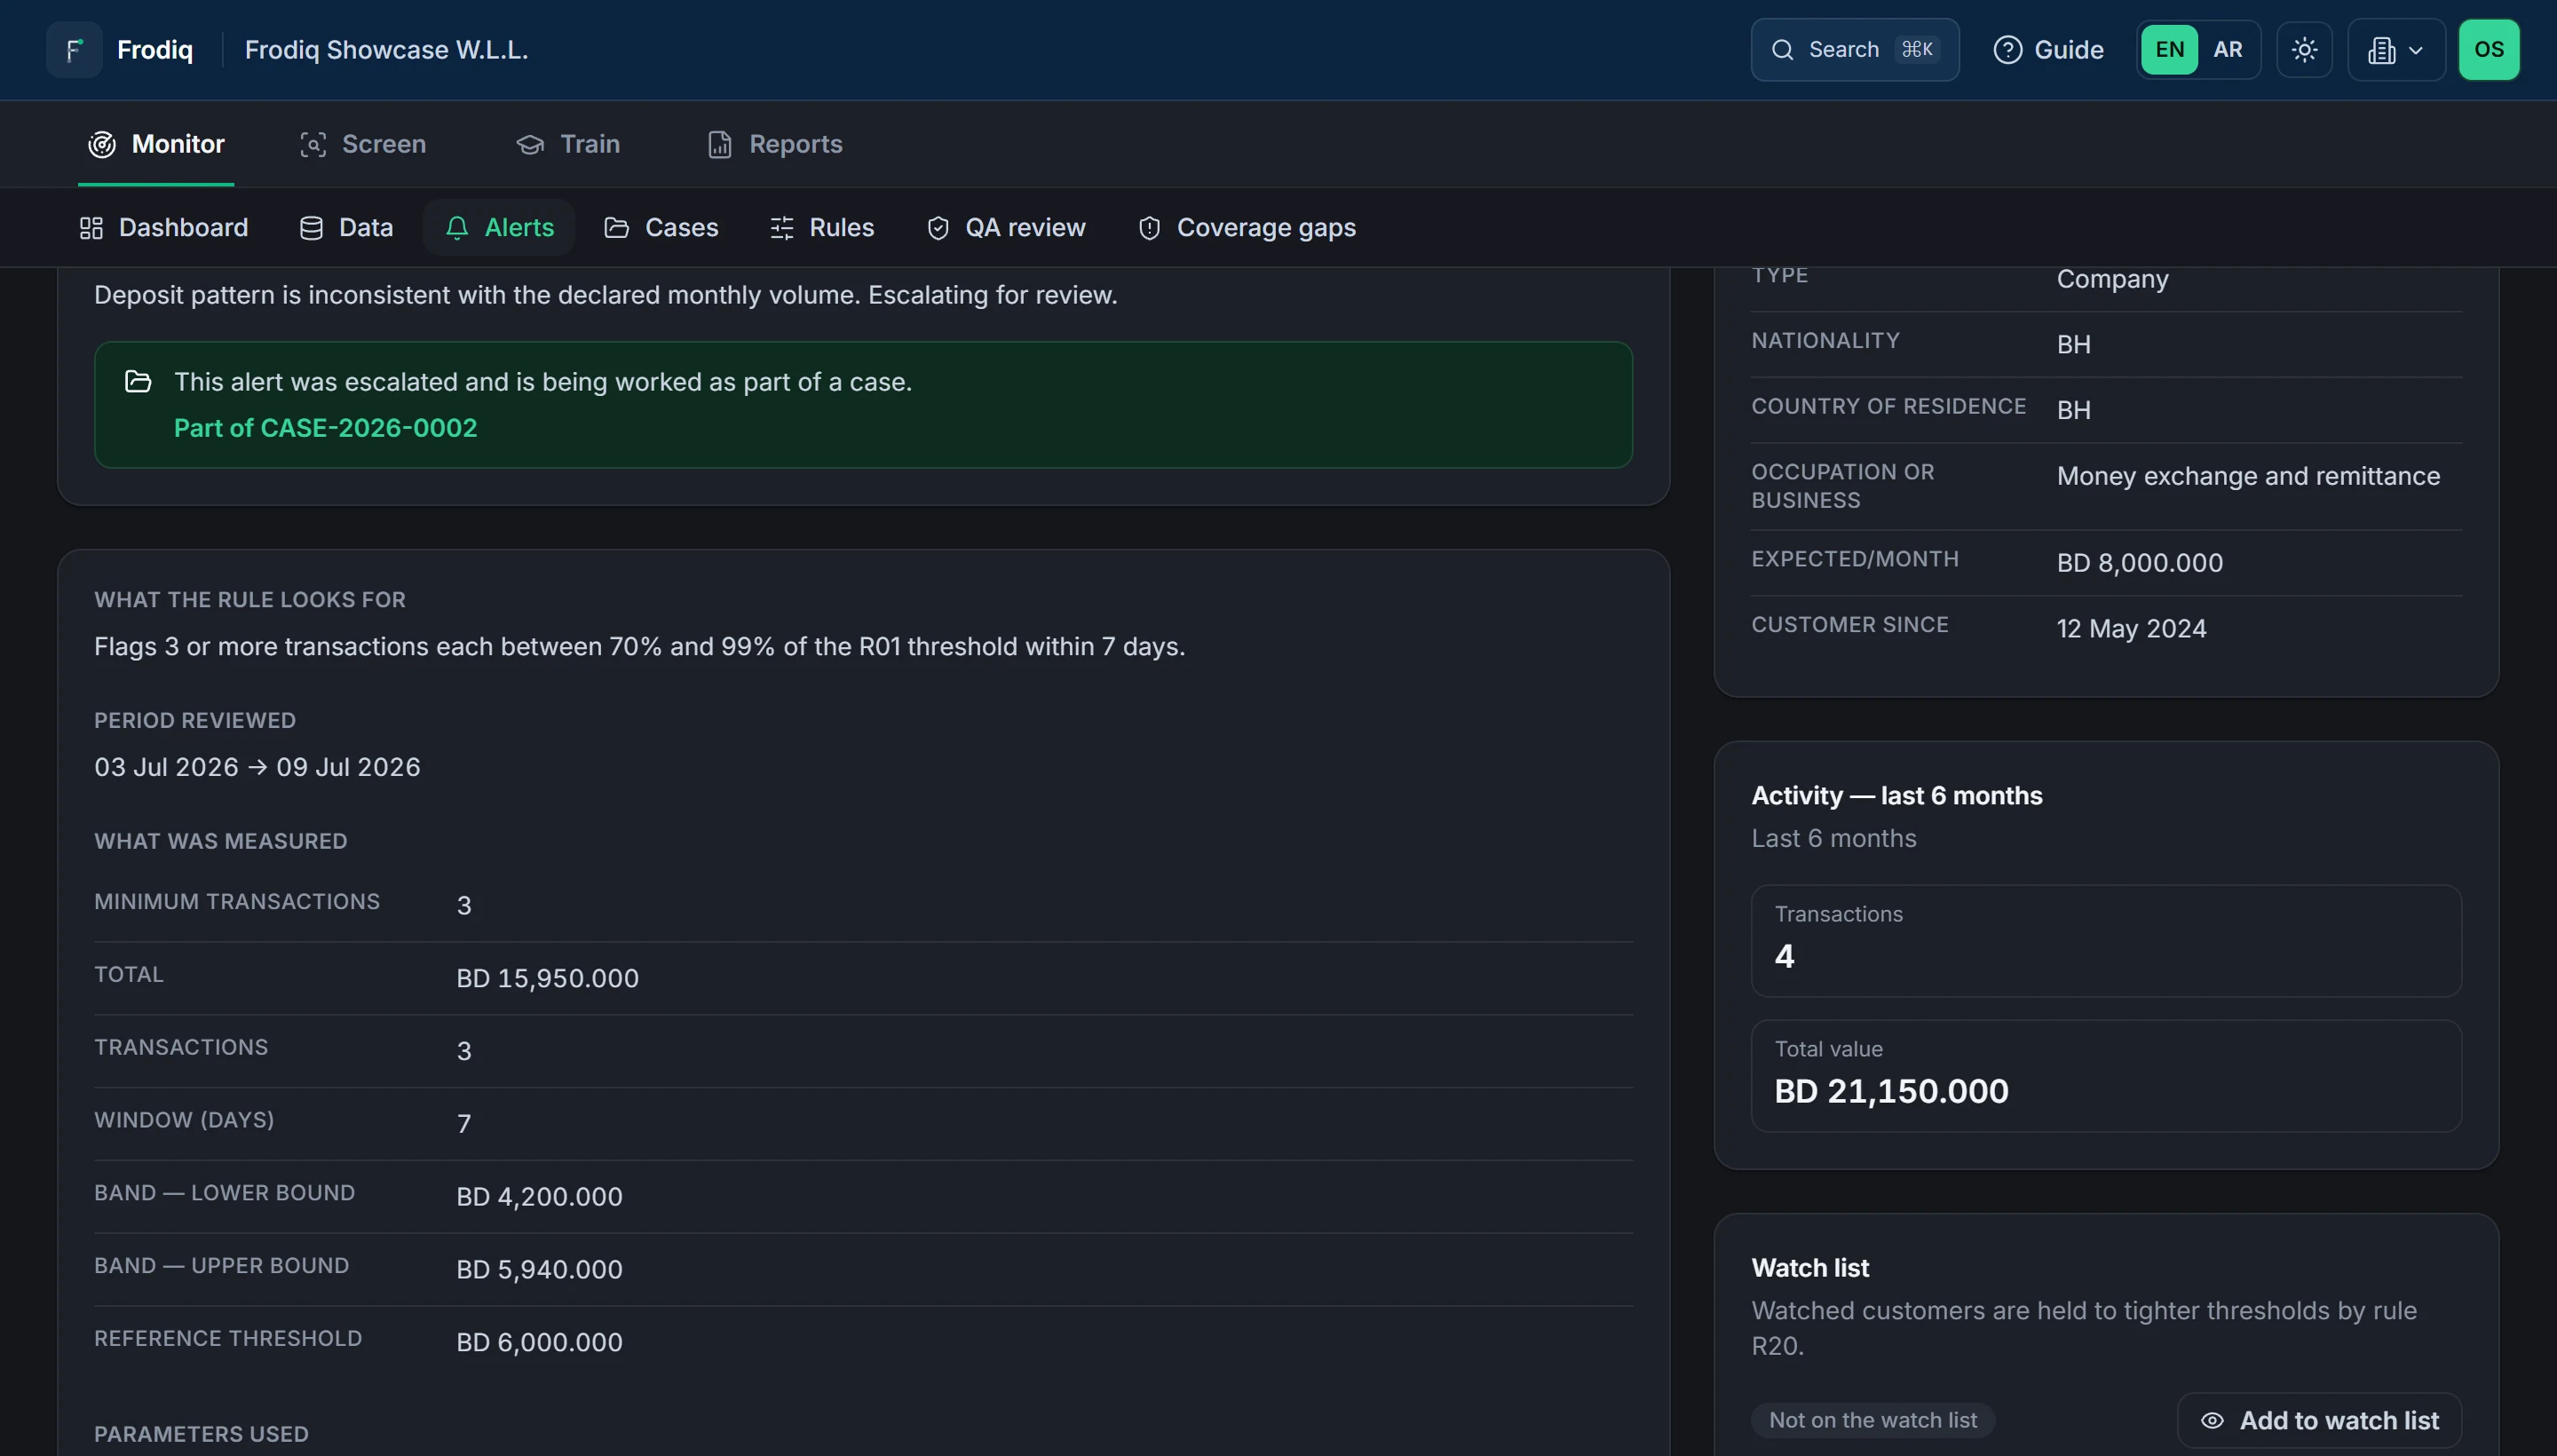Click the customer since date 12 May 2024
The height and width of the screenshot is (1456, 2557).
tap(2131, 629)
